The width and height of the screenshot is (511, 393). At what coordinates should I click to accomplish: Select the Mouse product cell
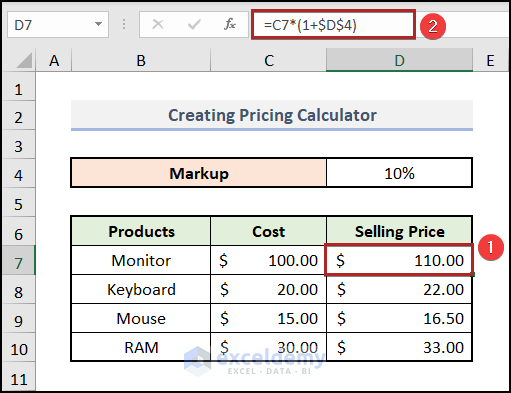point(141,318)
